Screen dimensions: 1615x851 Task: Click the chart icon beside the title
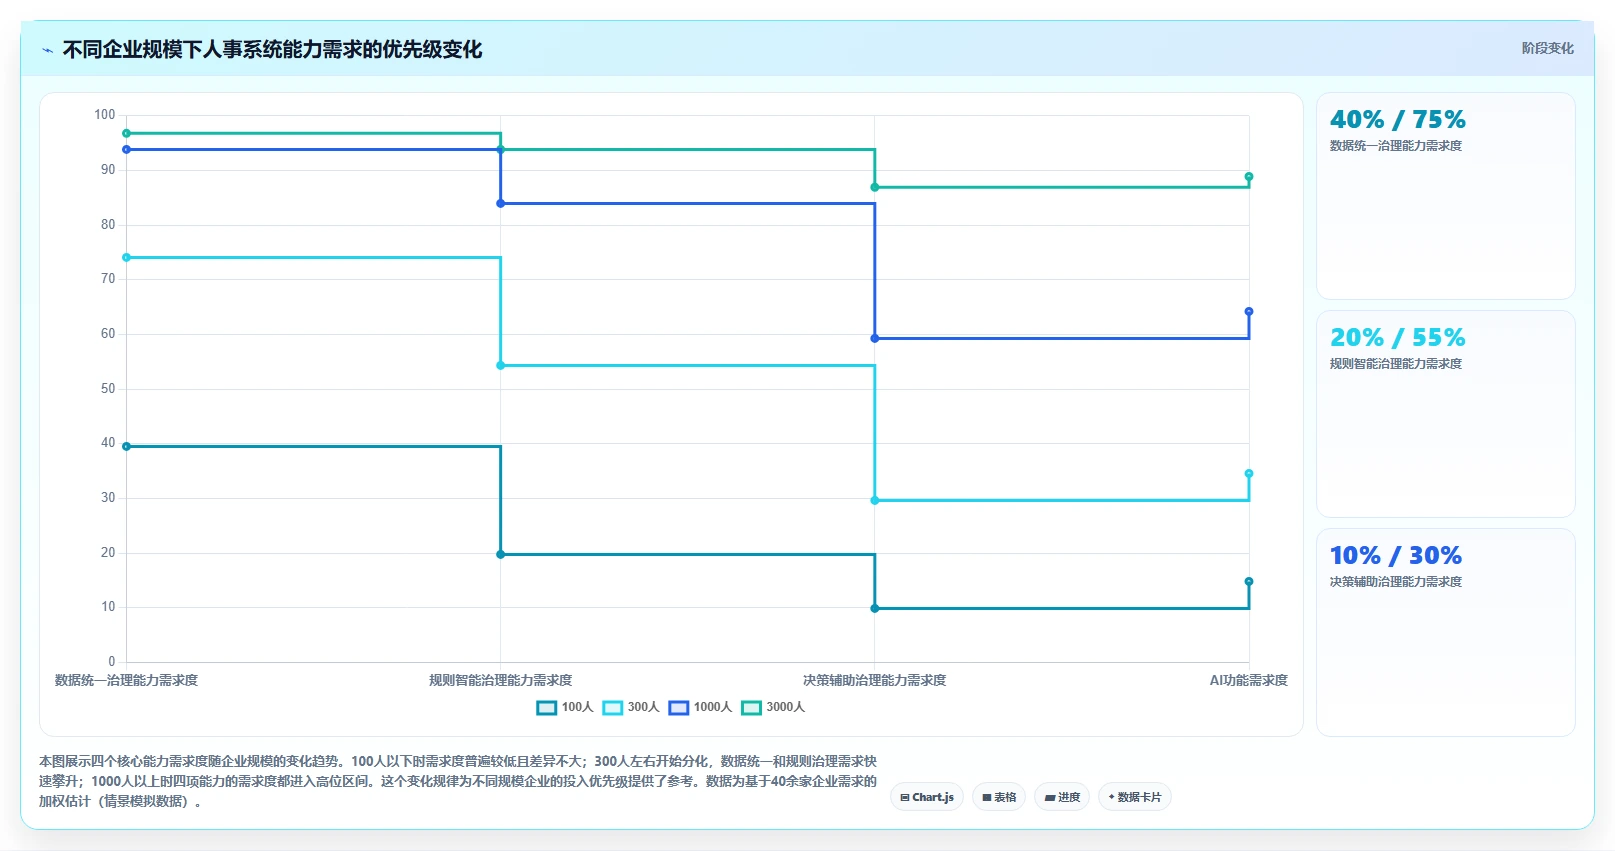coord(47,50)
